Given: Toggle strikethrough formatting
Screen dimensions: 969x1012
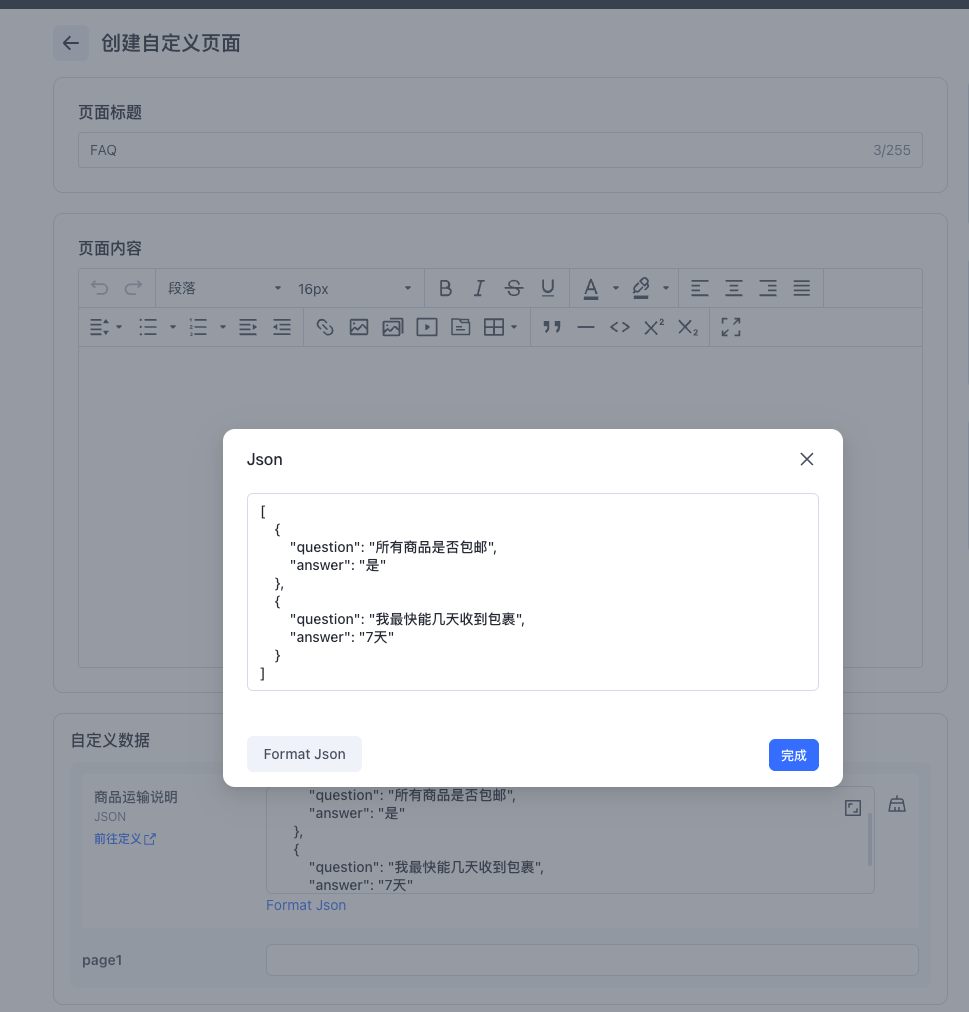Looking at the screenshot, I should pos(514,288).
